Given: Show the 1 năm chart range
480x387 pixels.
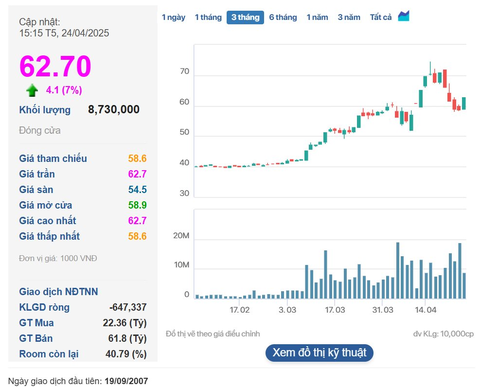Looking at the screenshot, I should [317, 17].
